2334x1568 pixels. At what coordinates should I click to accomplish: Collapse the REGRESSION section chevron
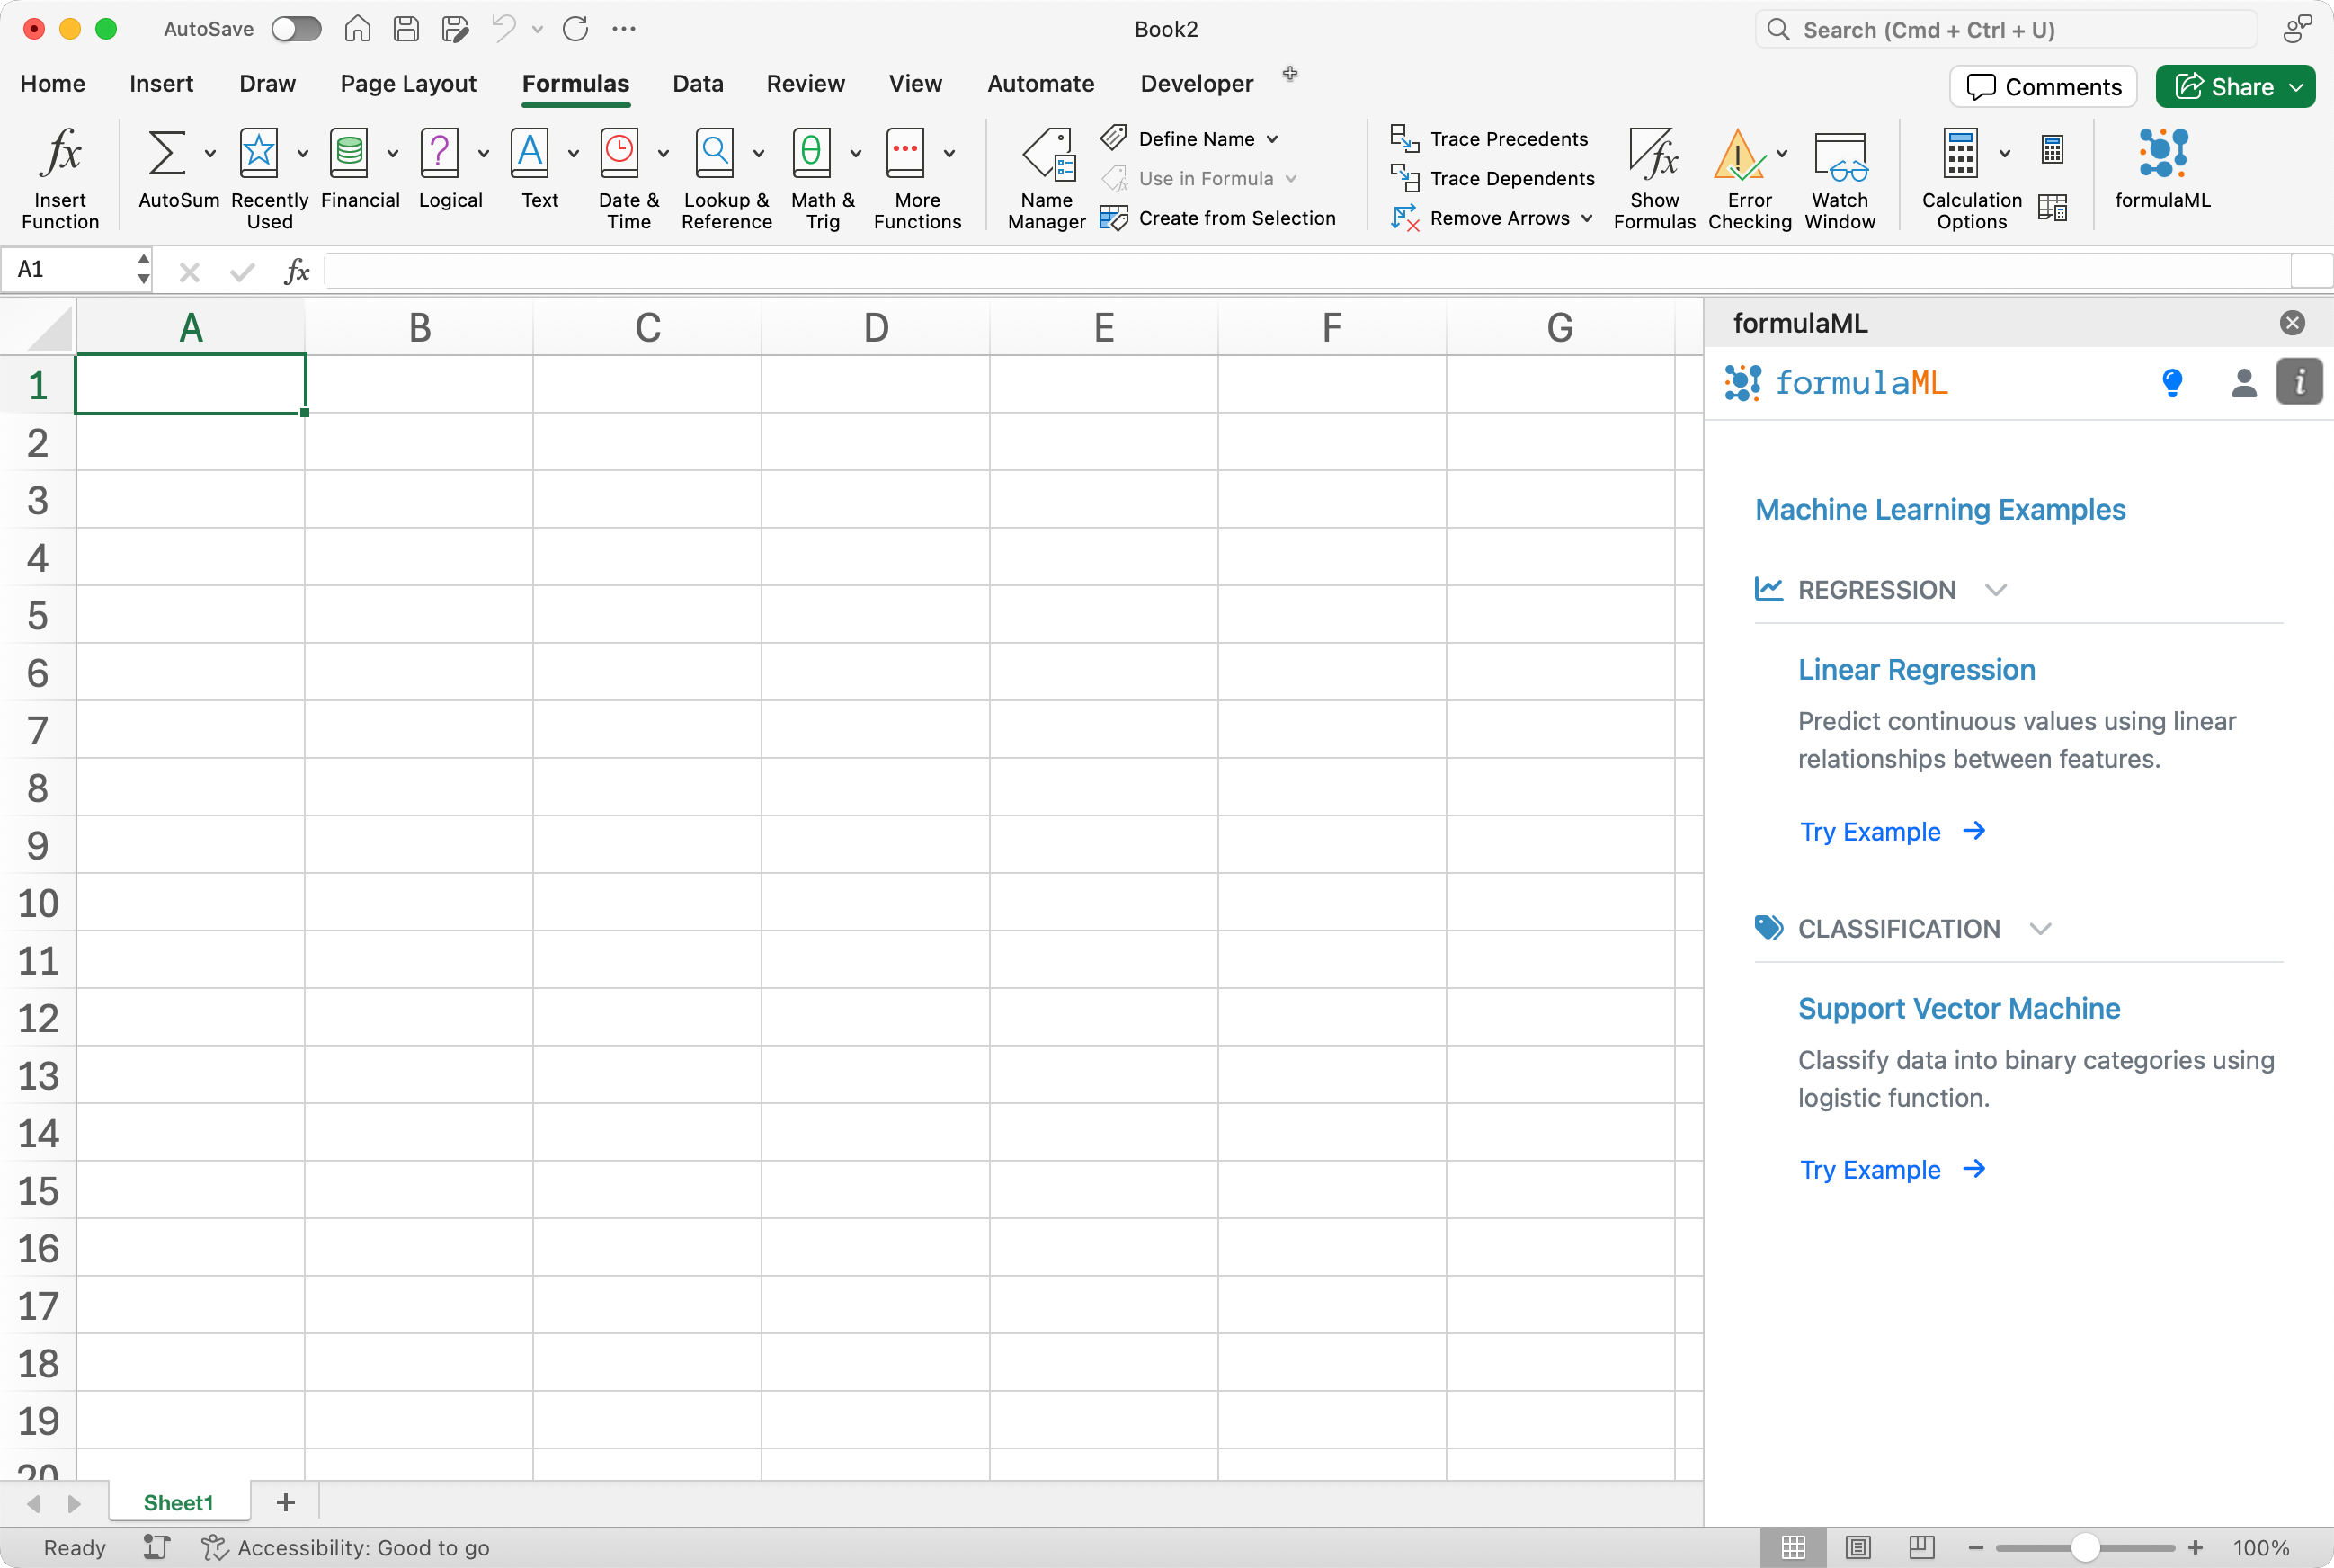point(1996,590)
